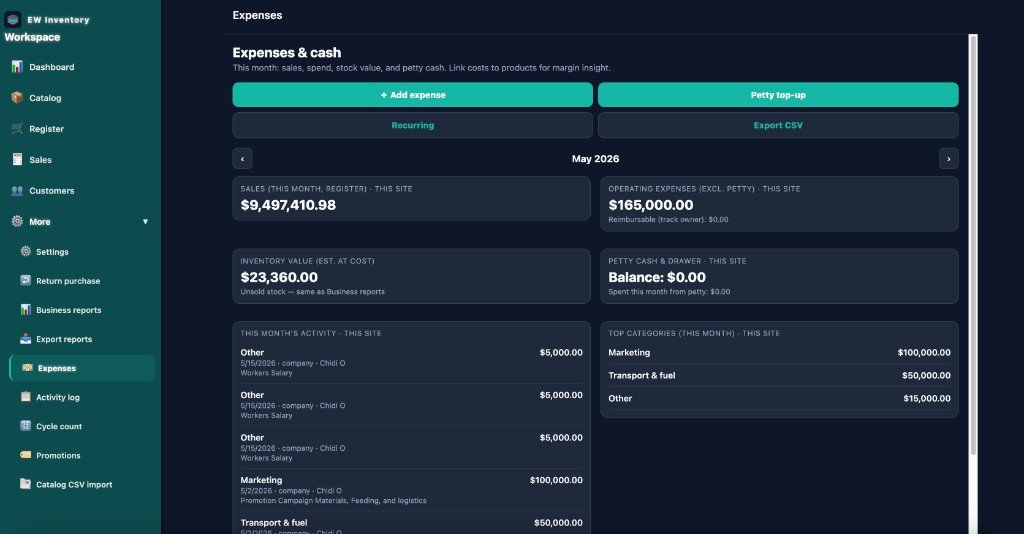The height and width of the screenshot is (534, 1024).
Task: Open Settings in the sidebar
Action: (52, 252)
